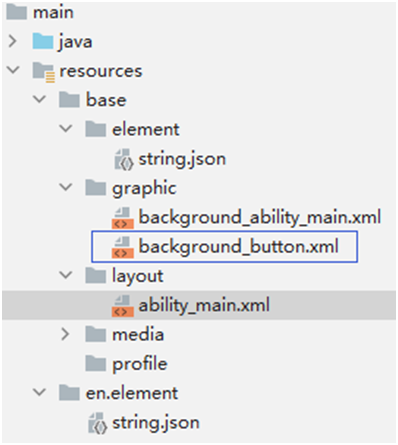Collapse the en.element folder chevron
Screen dimensions: 398x445
pyautogui.click(x=39, y=392)
